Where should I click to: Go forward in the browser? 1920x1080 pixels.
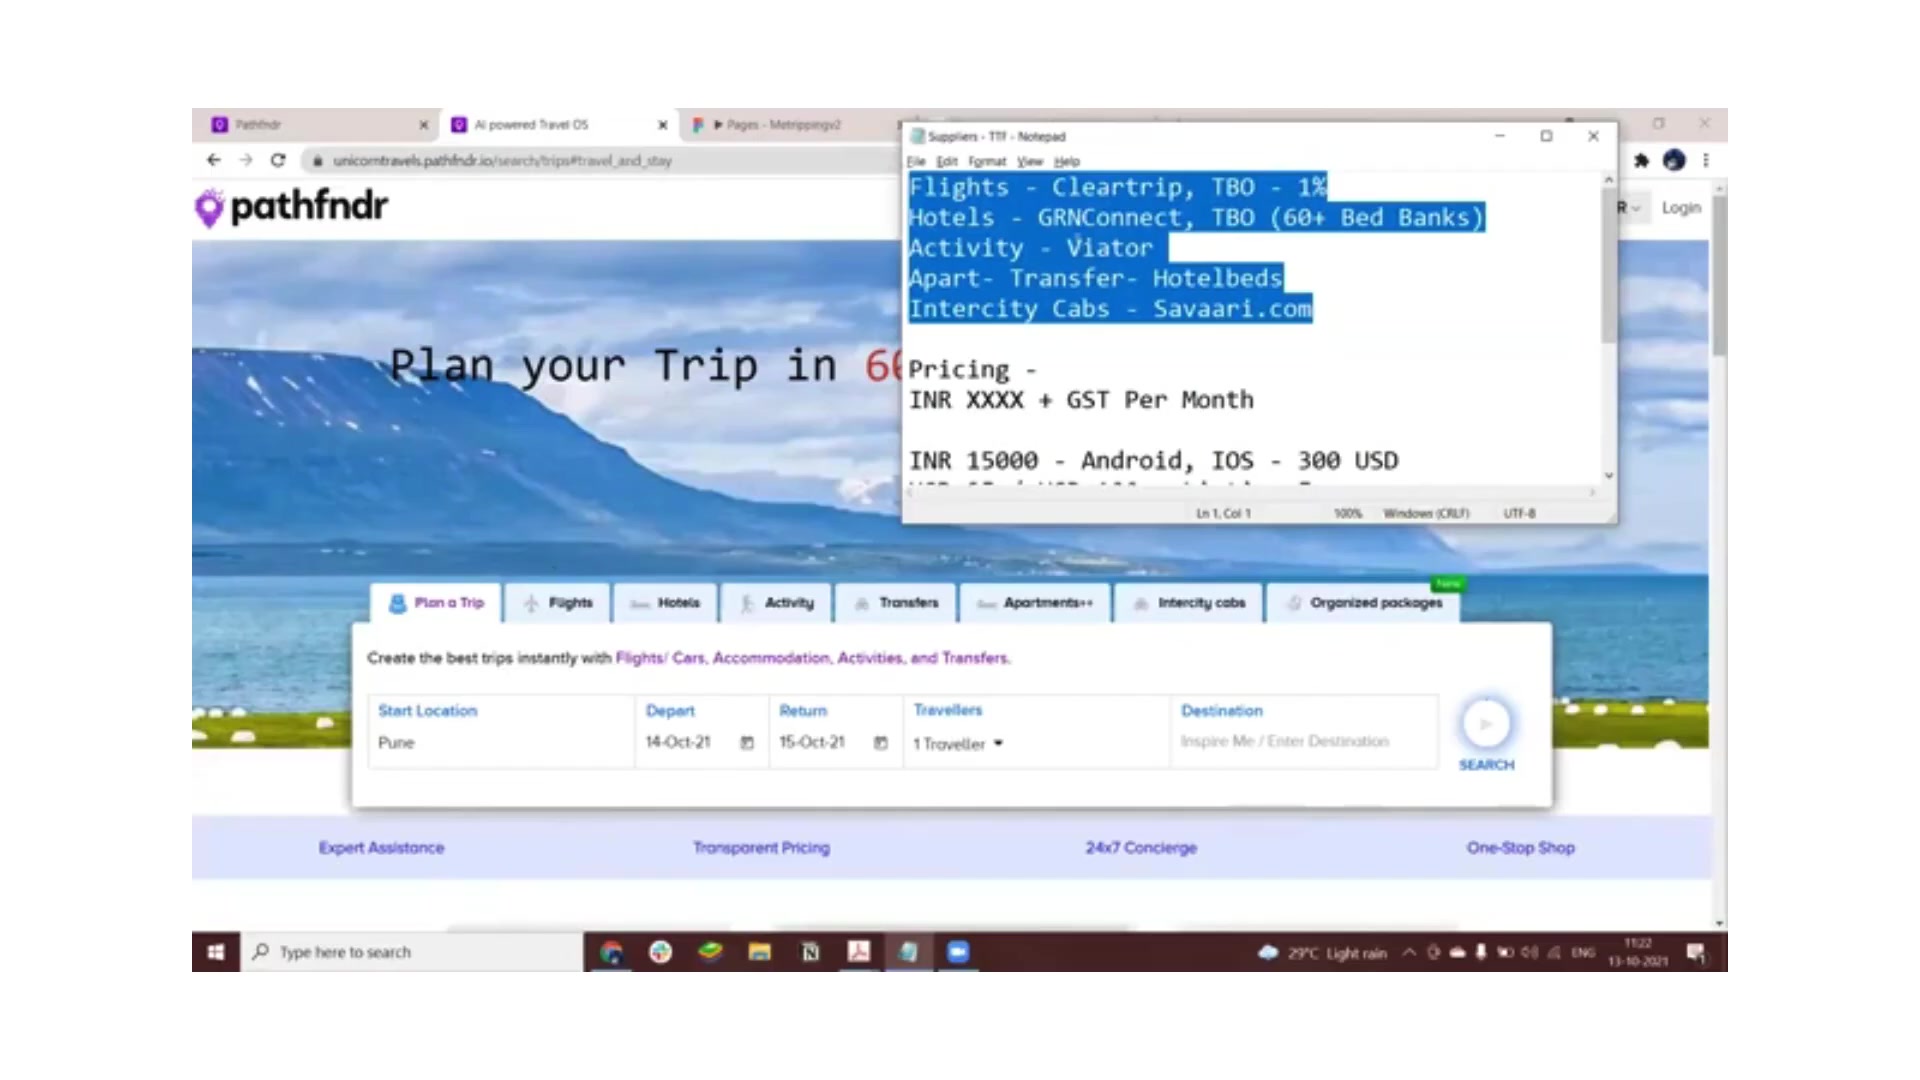pyautogui.click(x=246, y=160)
